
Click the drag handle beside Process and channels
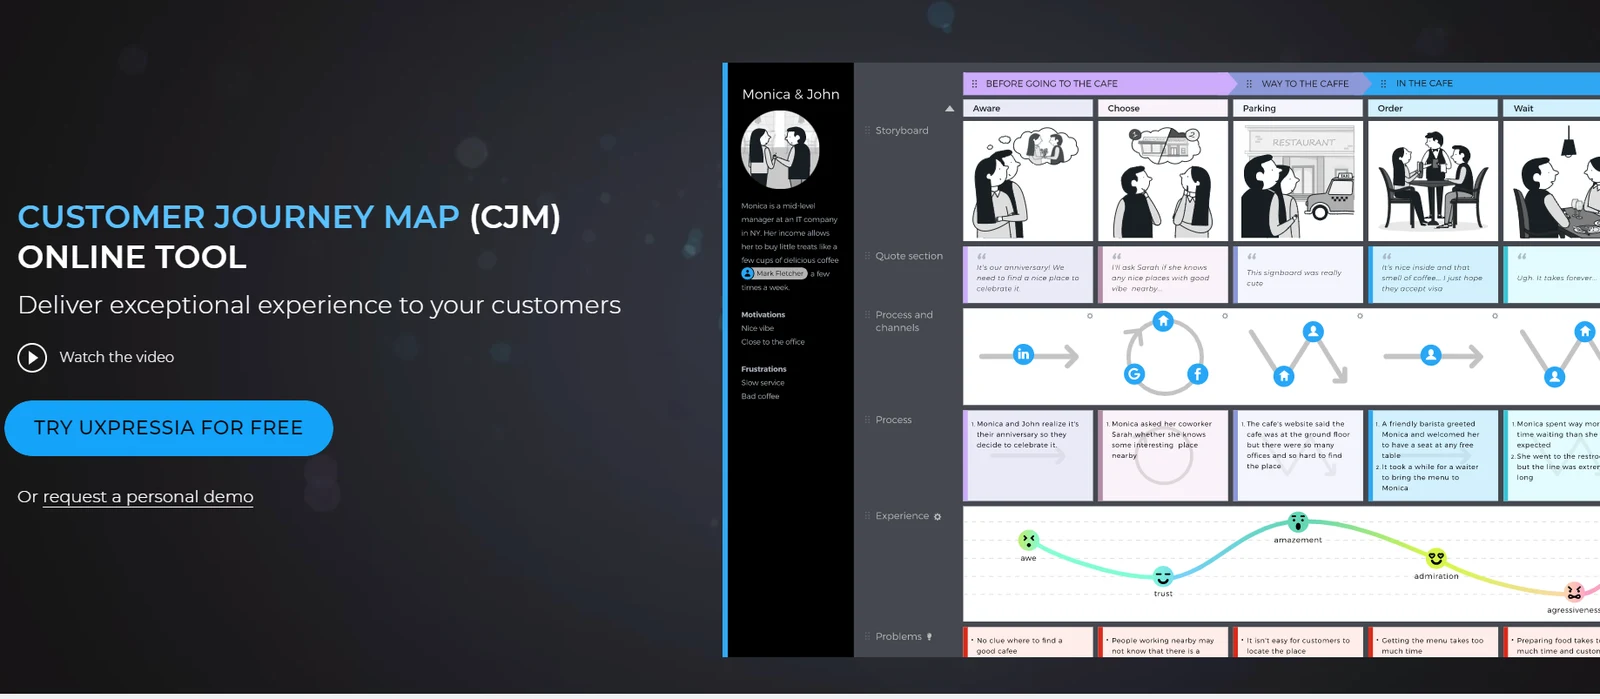(867, 315)
